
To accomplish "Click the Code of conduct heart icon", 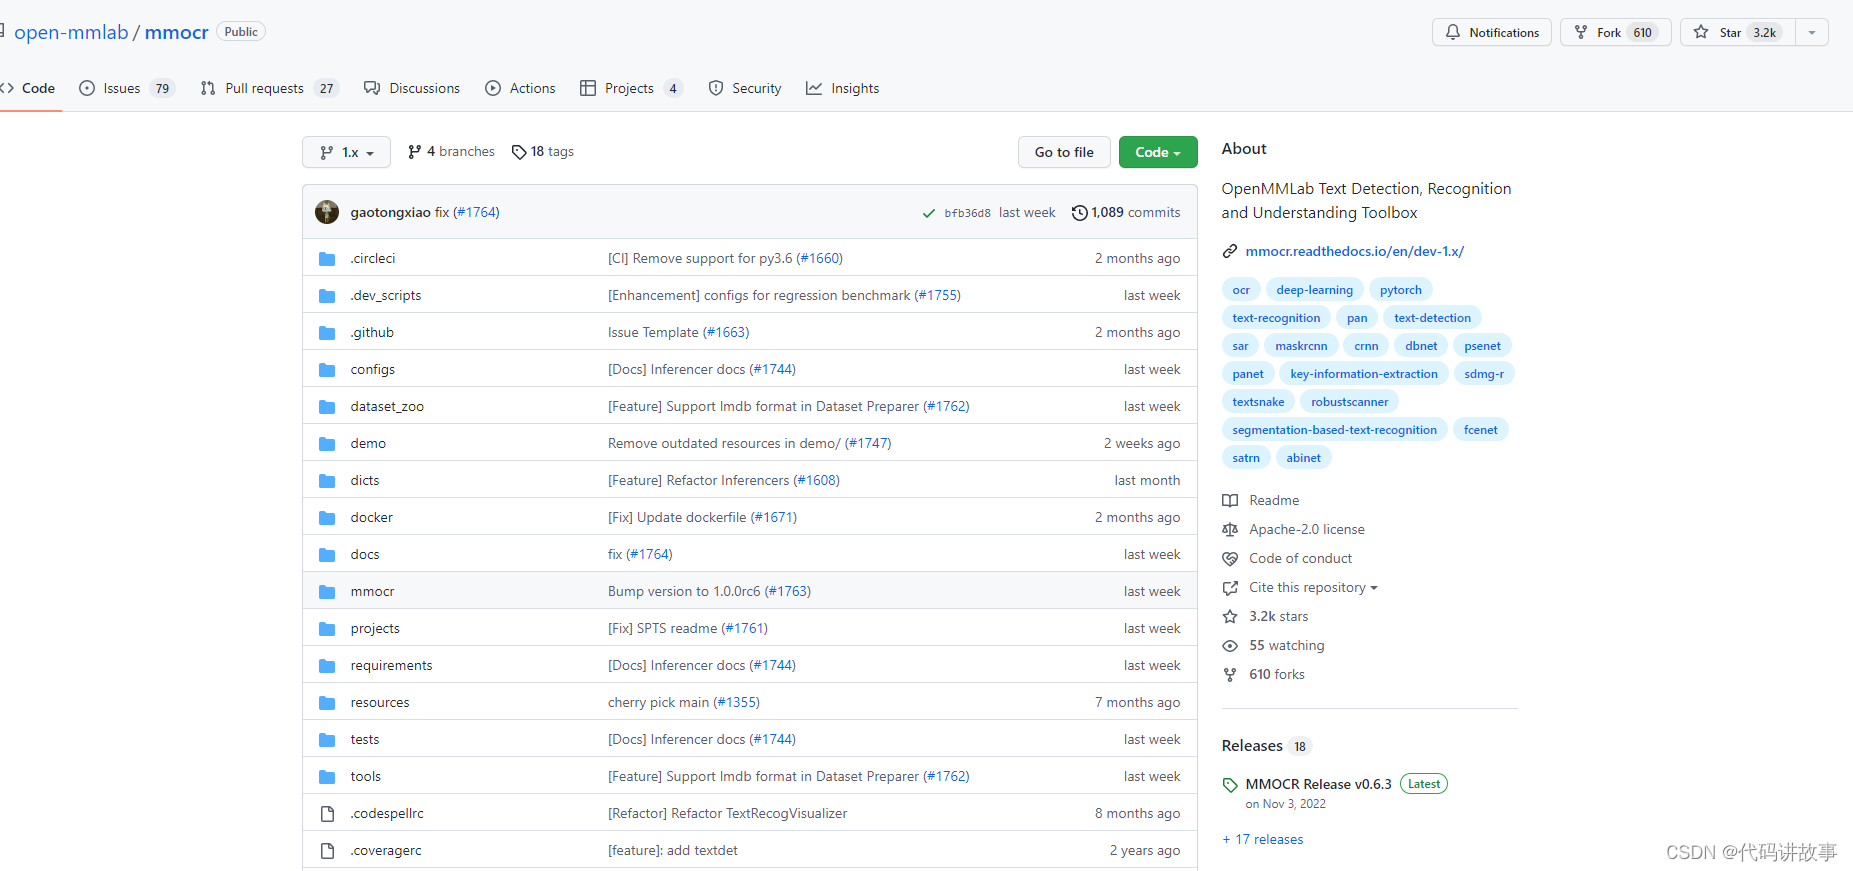I will click(1230, 558).
